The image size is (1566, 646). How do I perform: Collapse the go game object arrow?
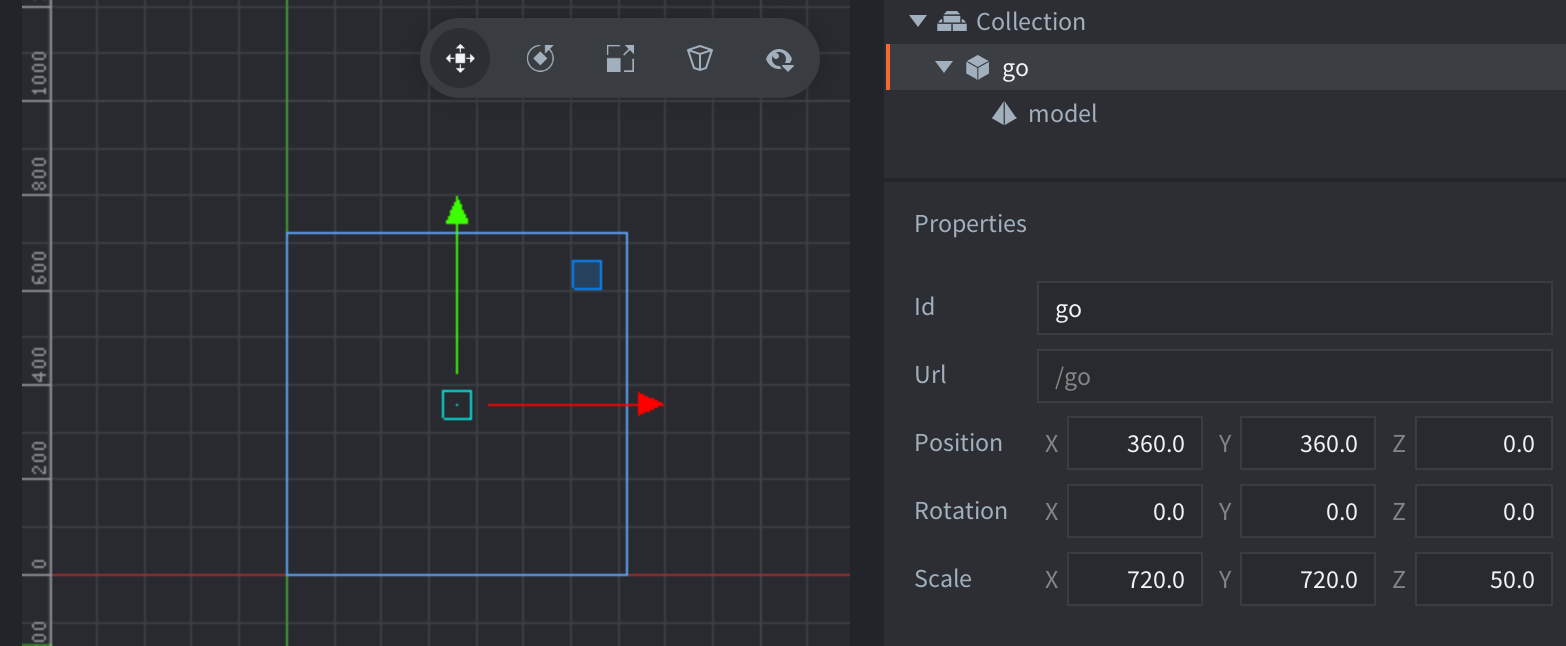tap(944, 68)
